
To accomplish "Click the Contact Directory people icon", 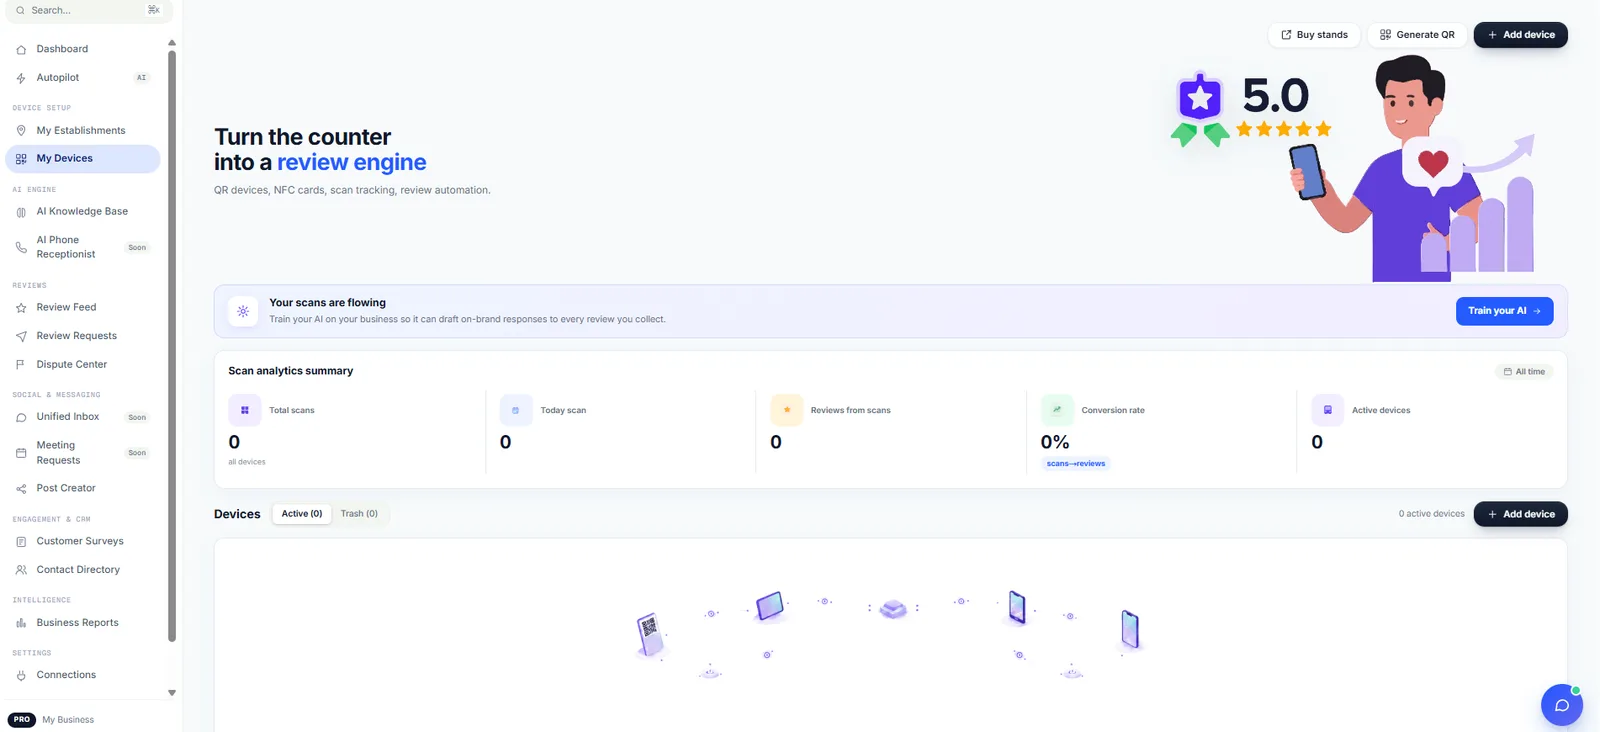I will (x=21, y=570).
